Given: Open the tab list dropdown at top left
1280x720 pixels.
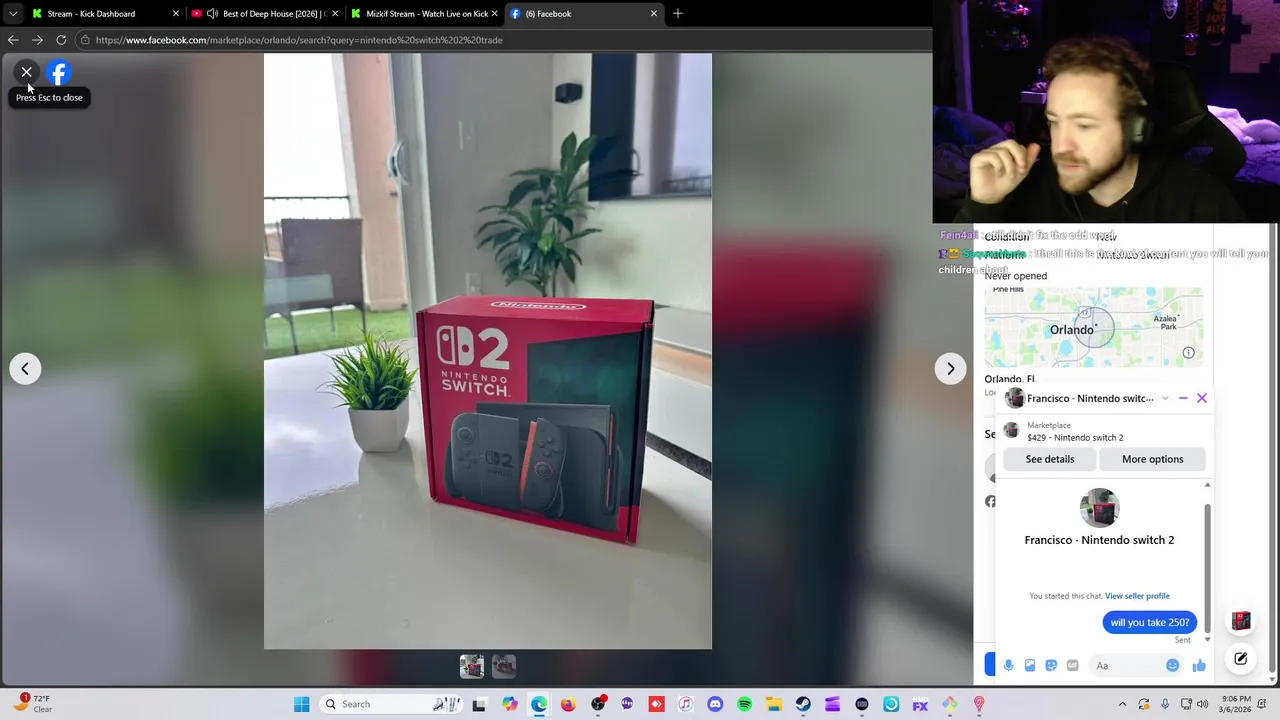Looking at the screenshot, I should (12, 14).
